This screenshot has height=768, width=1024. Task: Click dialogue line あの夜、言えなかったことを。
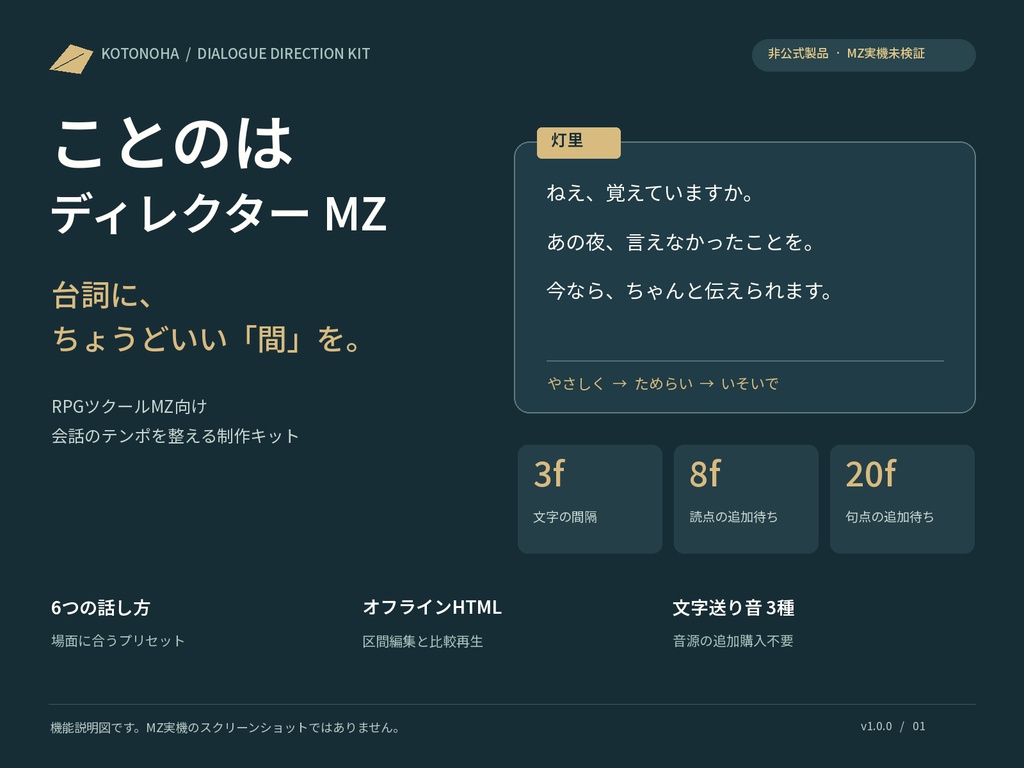pos(680,242)
